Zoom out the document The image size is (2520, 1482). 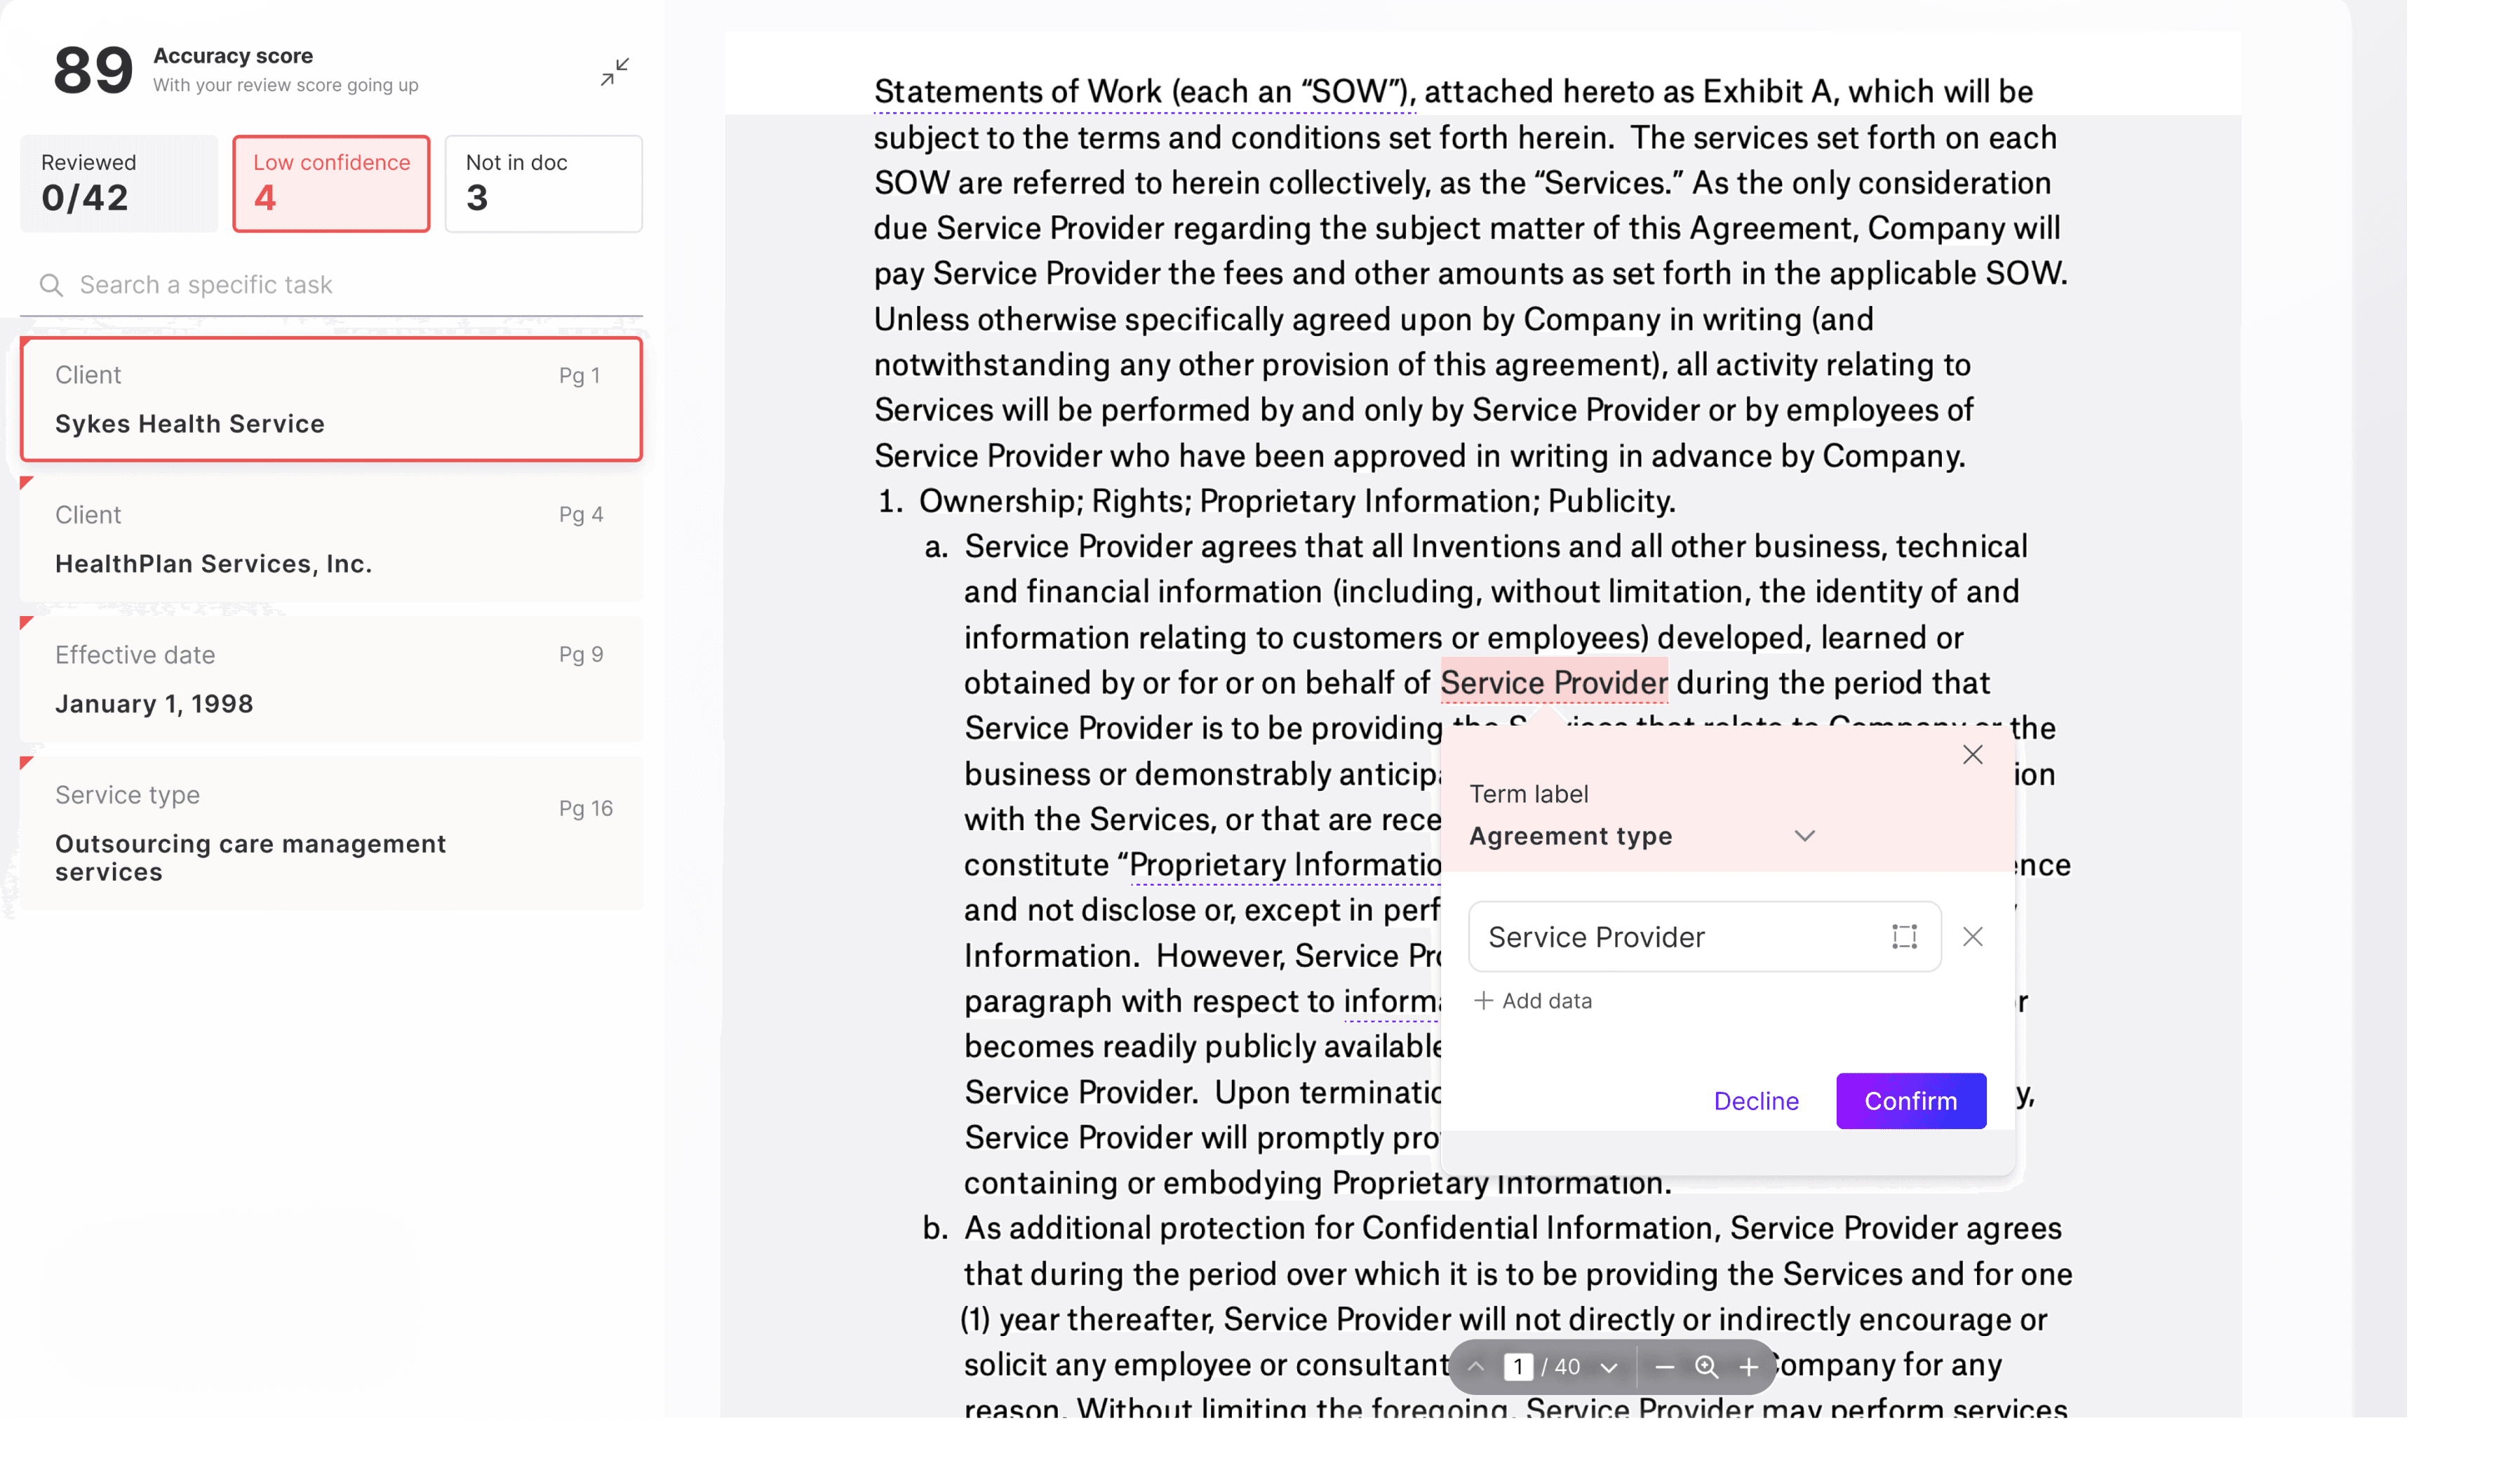point(1664,1367)
